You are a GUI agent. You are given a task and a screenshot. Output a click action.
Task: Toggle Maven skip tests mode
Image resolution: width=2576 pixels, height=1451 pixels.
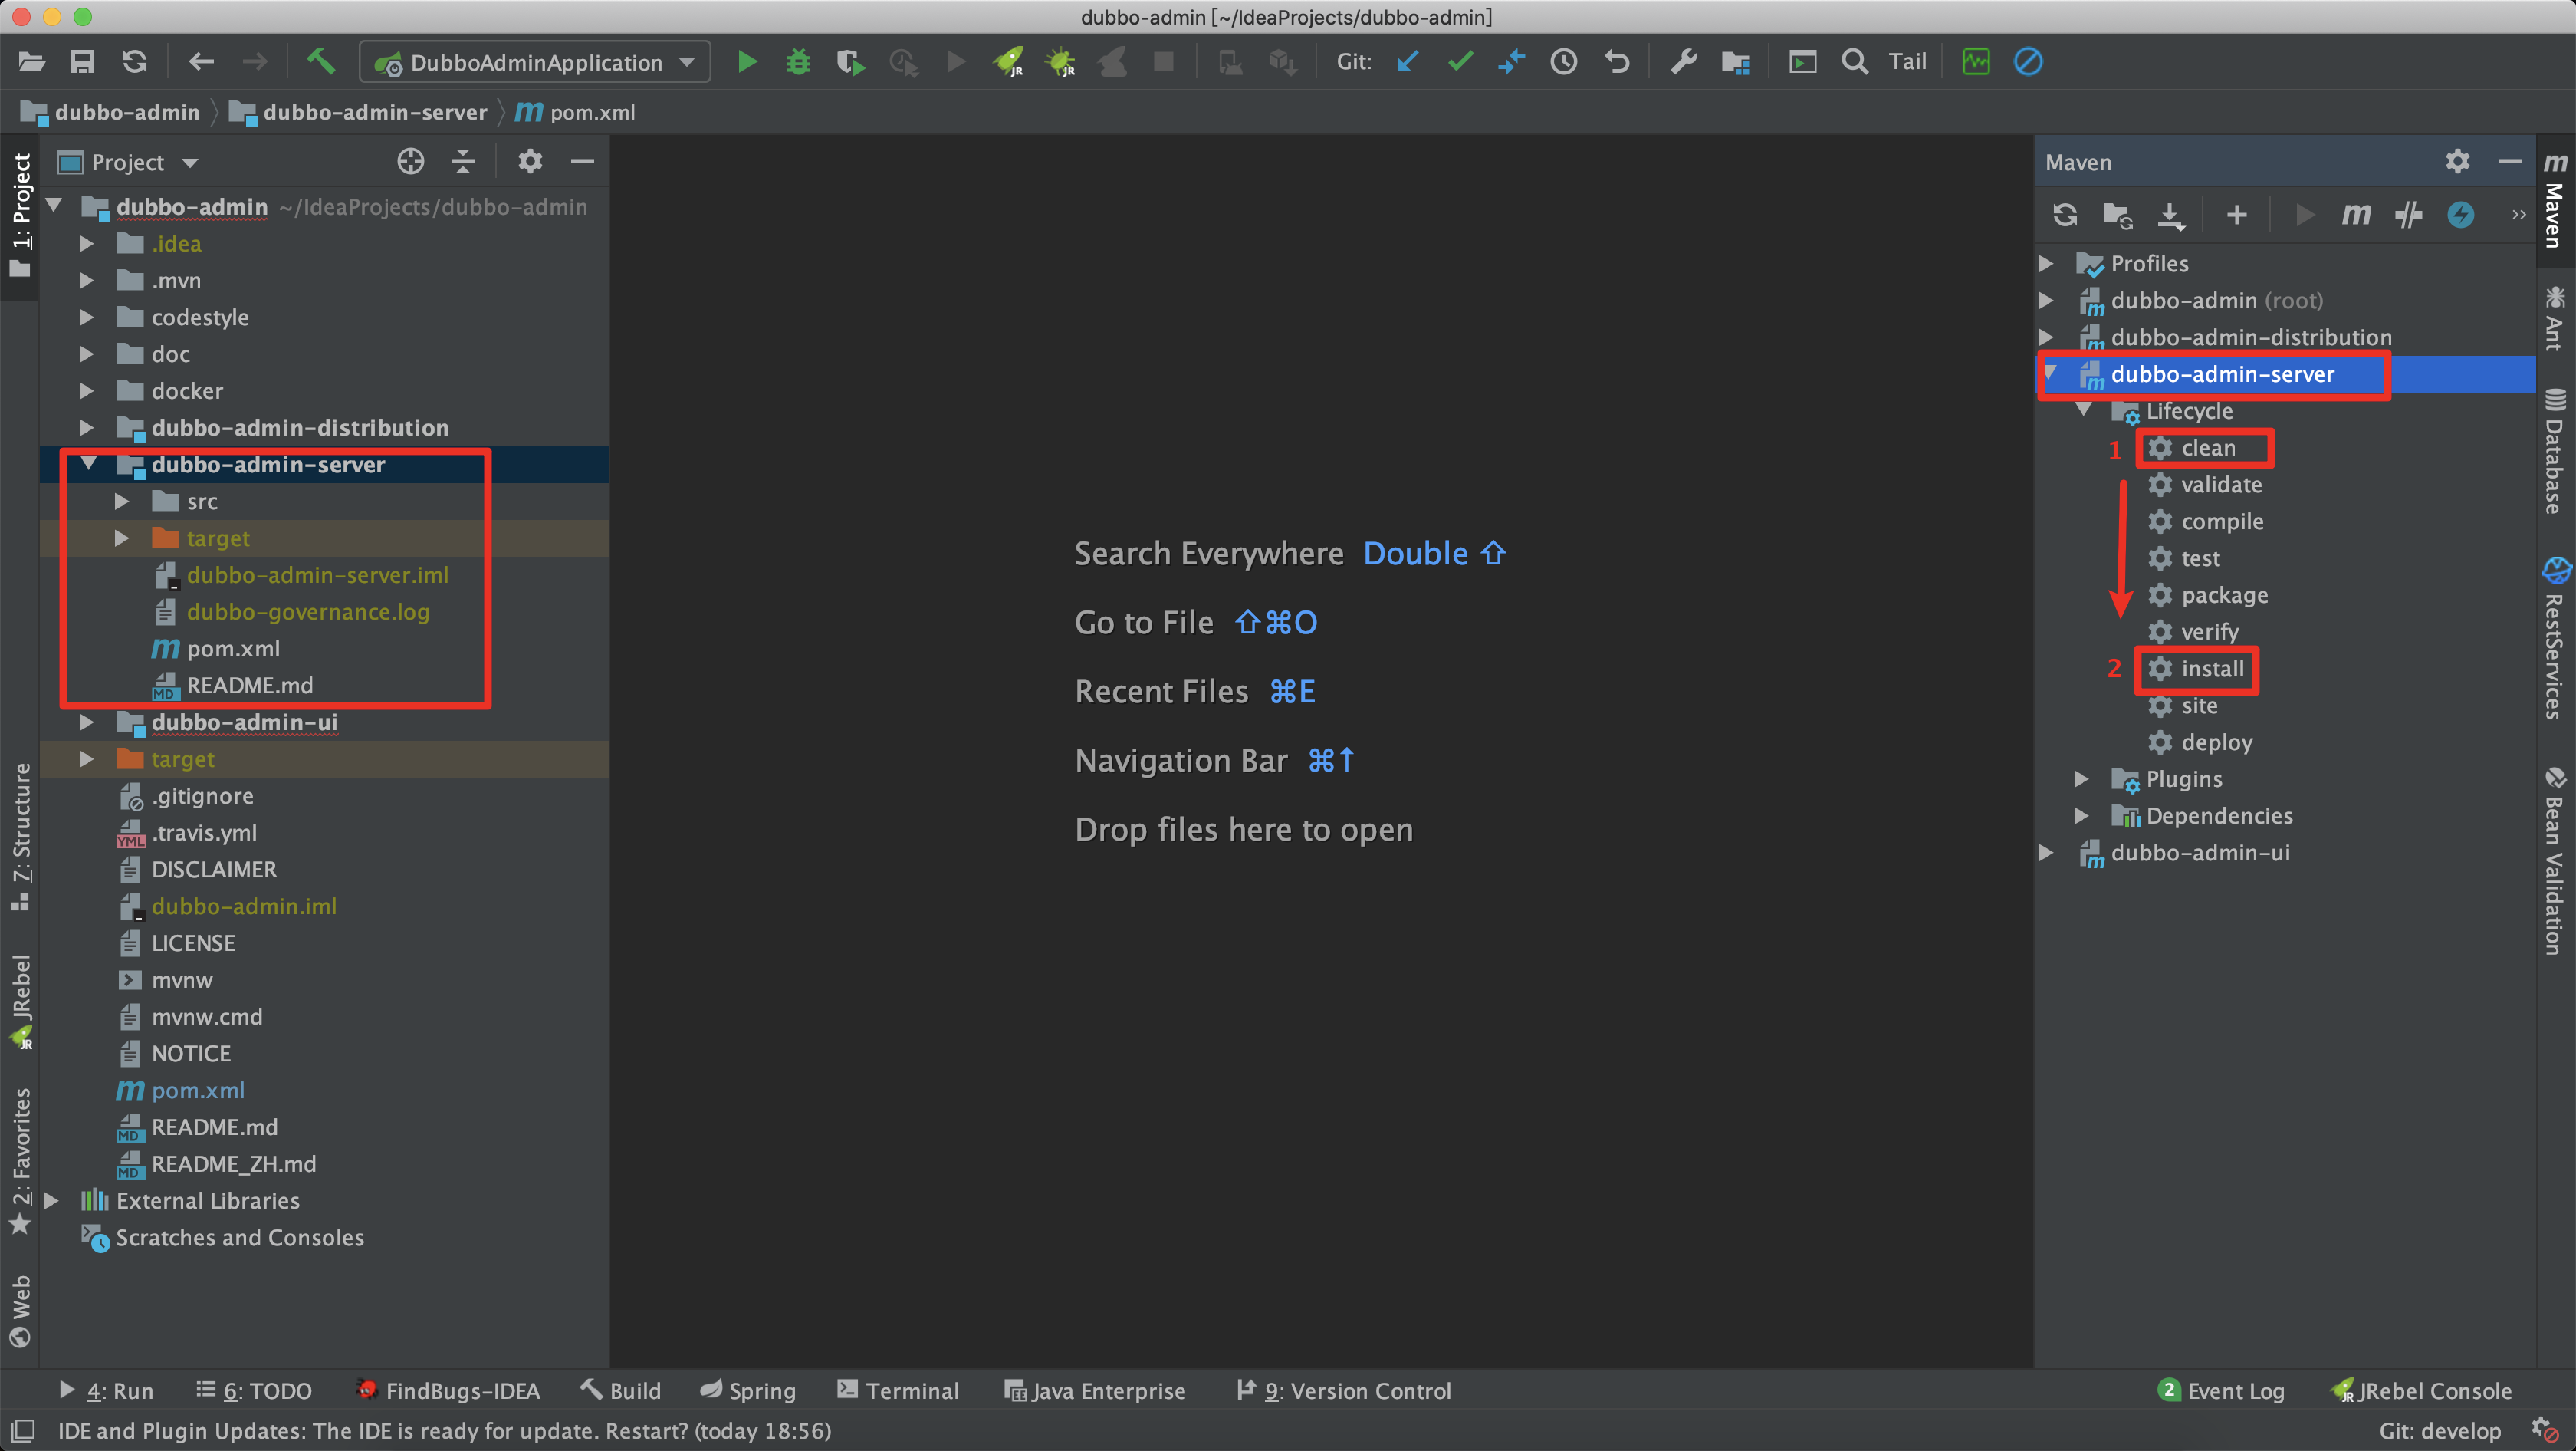coord(2460,215)
